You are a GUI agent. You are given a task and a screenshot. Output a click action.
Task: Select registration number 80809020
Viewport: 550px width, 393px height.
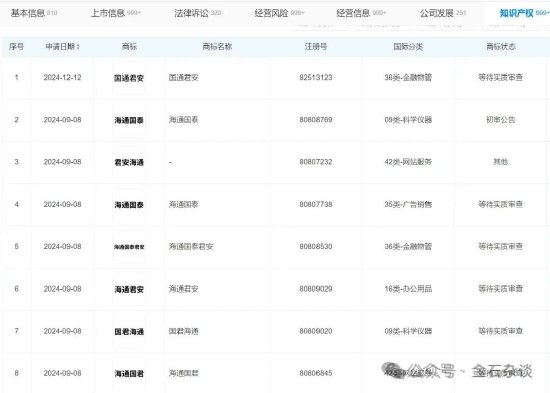pos(316,331)
